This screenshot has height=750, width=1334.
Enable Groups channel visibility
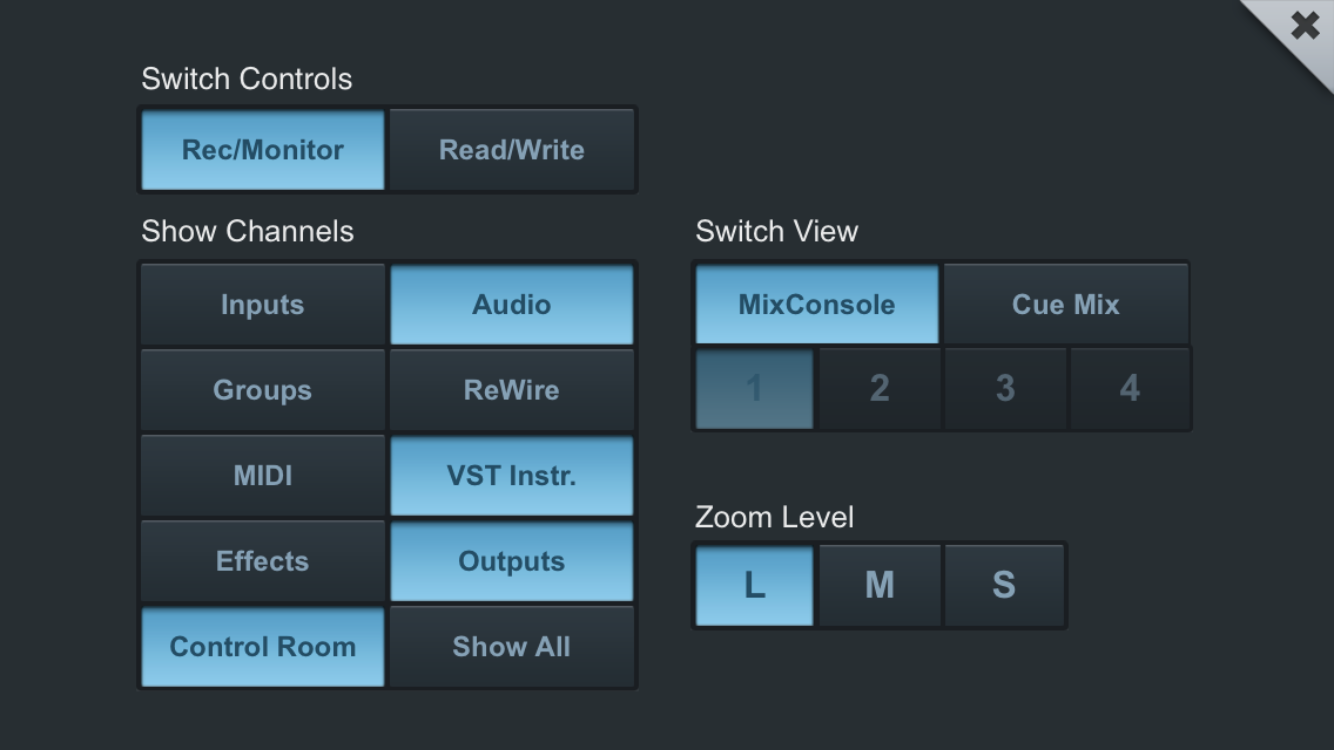click(x=262, y=390)
